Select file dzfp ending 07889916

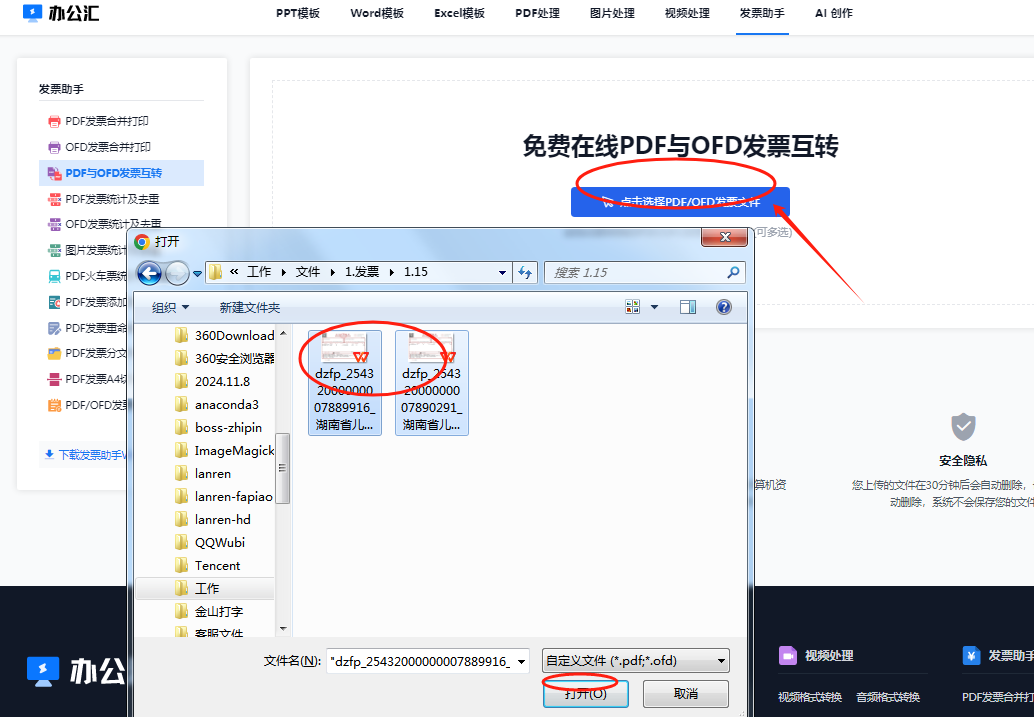[345, 383]
